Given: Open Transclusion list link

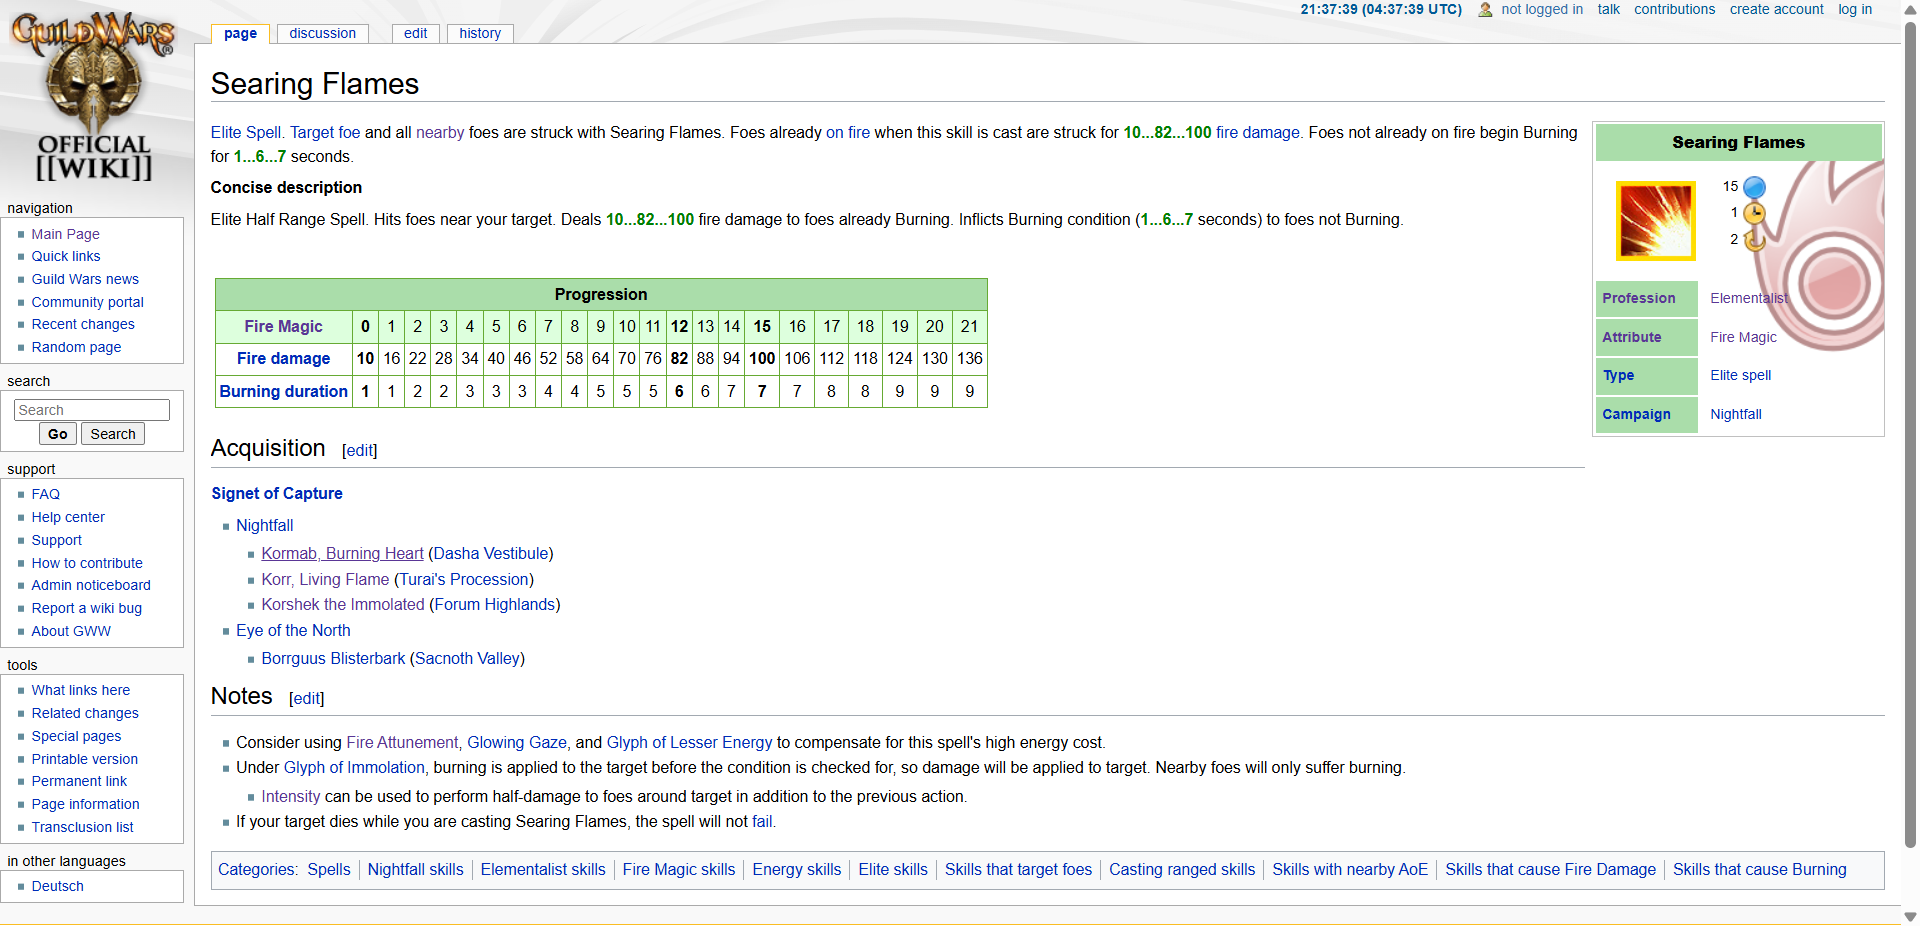Looking at the screenshot, I should tap(82, 827).
